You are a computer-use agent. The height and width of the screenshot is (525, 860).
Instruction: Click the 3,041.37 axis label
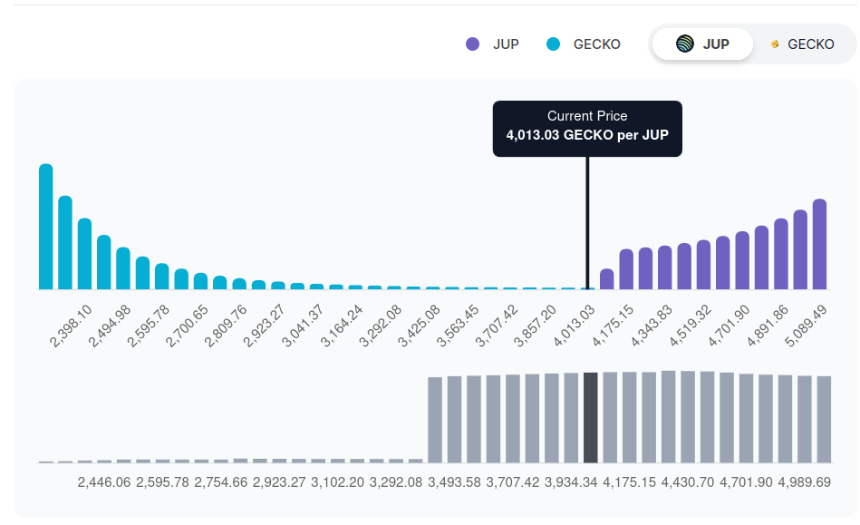pos(303,326)
